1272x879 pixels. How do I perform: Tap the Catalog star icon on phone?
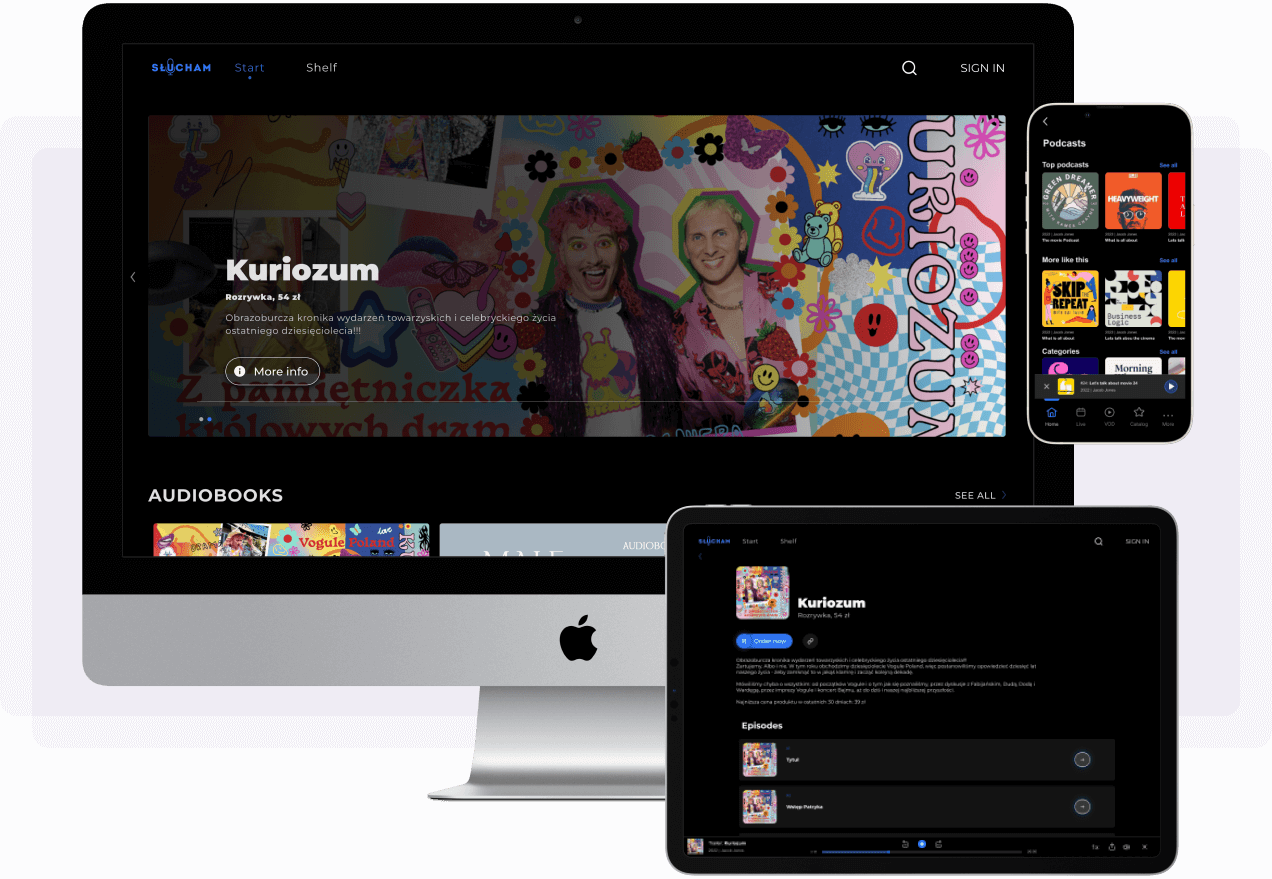1138,414
